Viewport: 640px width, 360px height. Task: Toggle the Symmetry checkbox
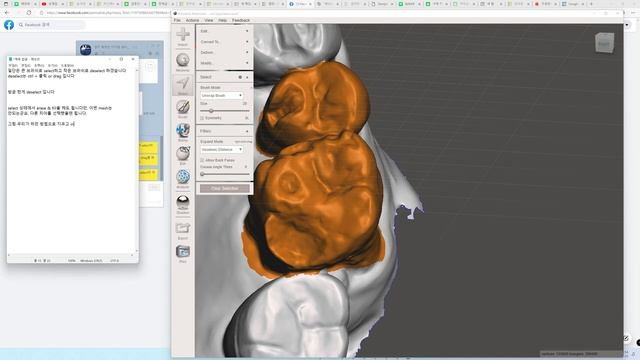[202, 118]
